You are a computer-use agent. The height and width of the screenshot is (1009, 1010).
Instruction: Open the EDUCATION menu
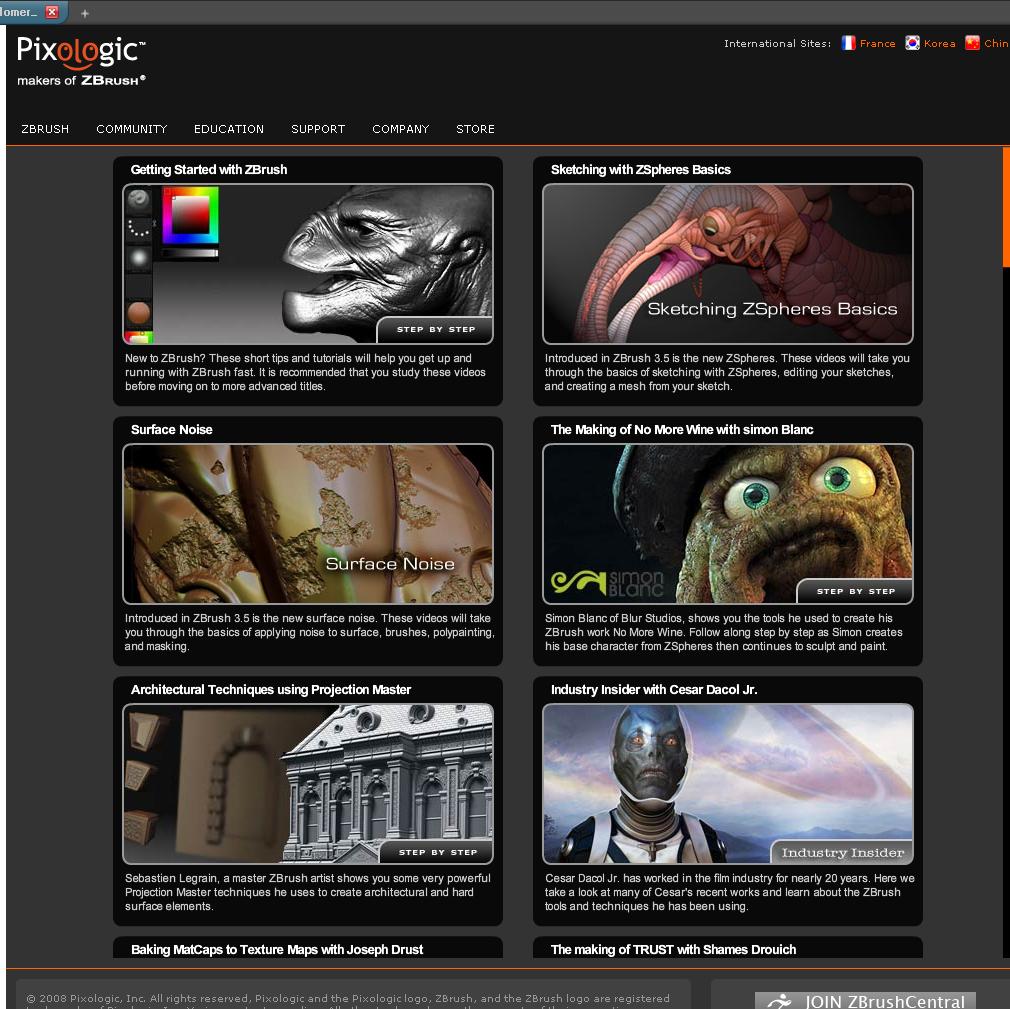[x=229, y=129]
